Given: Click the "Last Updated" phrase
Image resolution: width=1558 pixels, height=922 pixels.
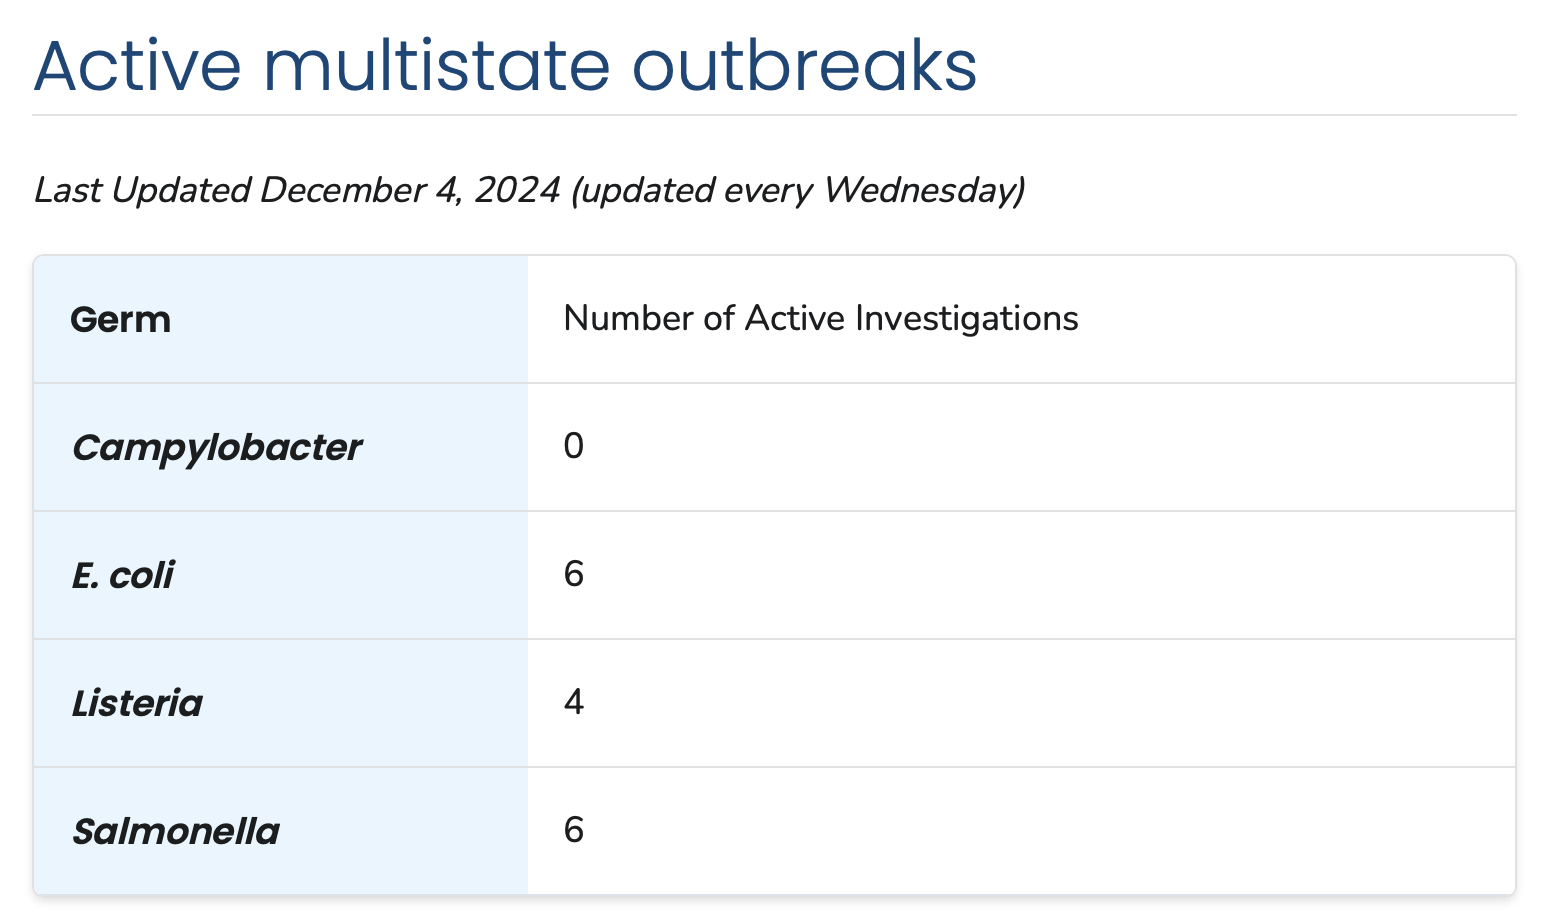Looking at the screenshot, I should pos(142,190).
